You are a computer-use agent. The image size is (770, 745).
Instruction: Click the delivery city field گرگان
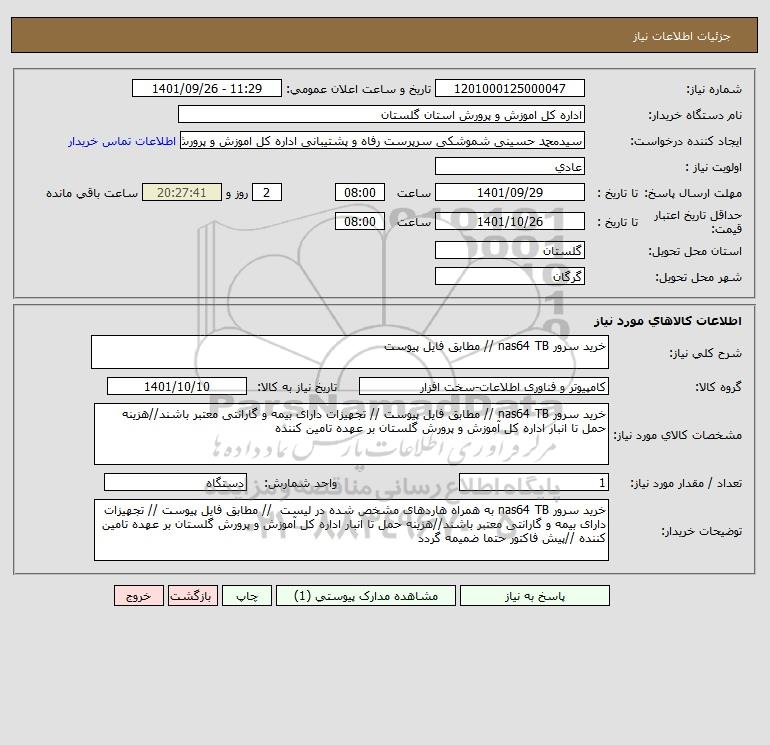click(510, 276)
